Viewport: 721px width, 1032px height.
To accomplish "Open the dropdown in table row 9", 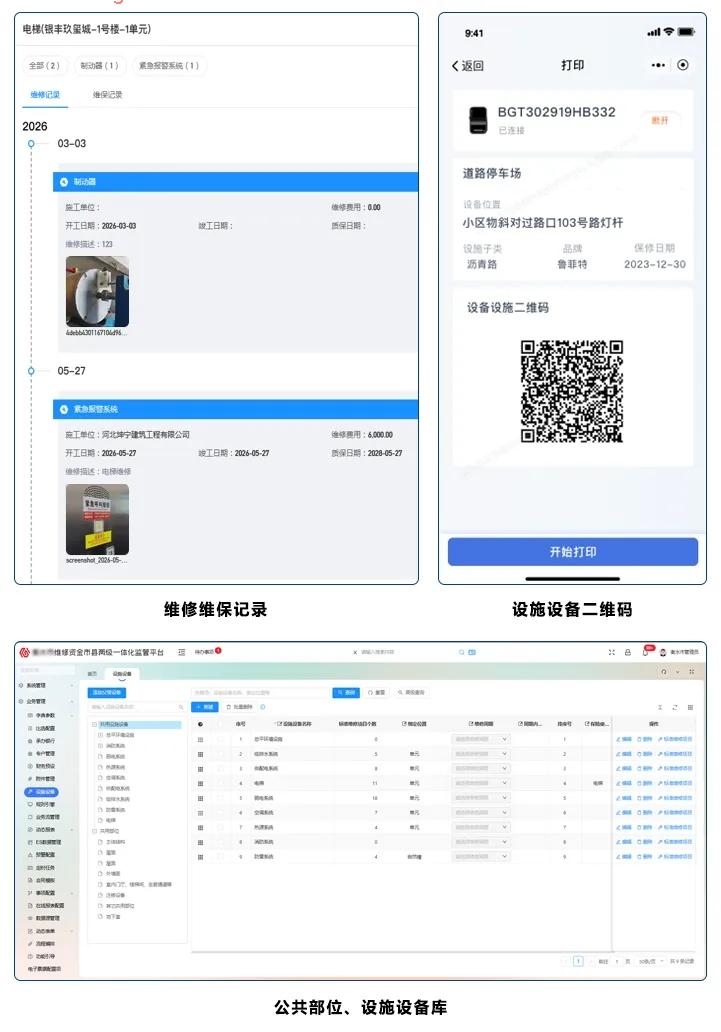I will [x=481, y=857].
